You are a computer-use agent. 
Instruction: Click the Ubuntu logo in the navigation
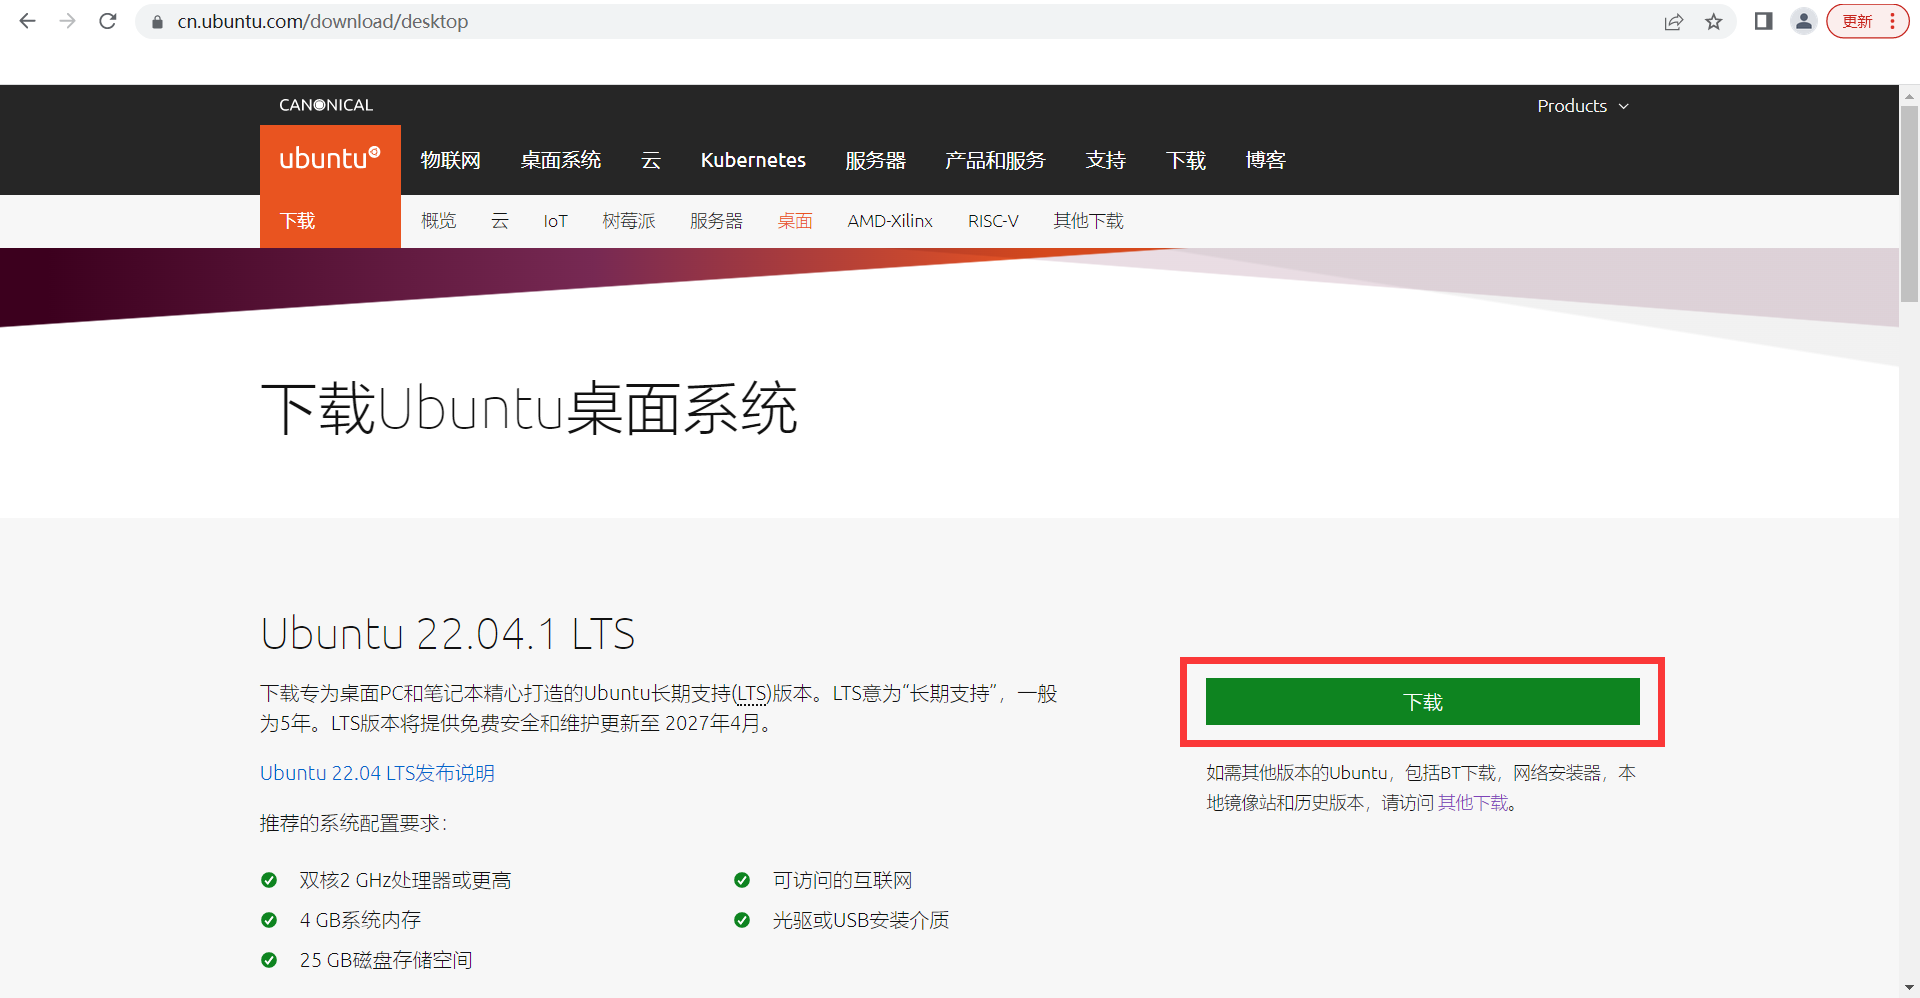click(329, 157)
